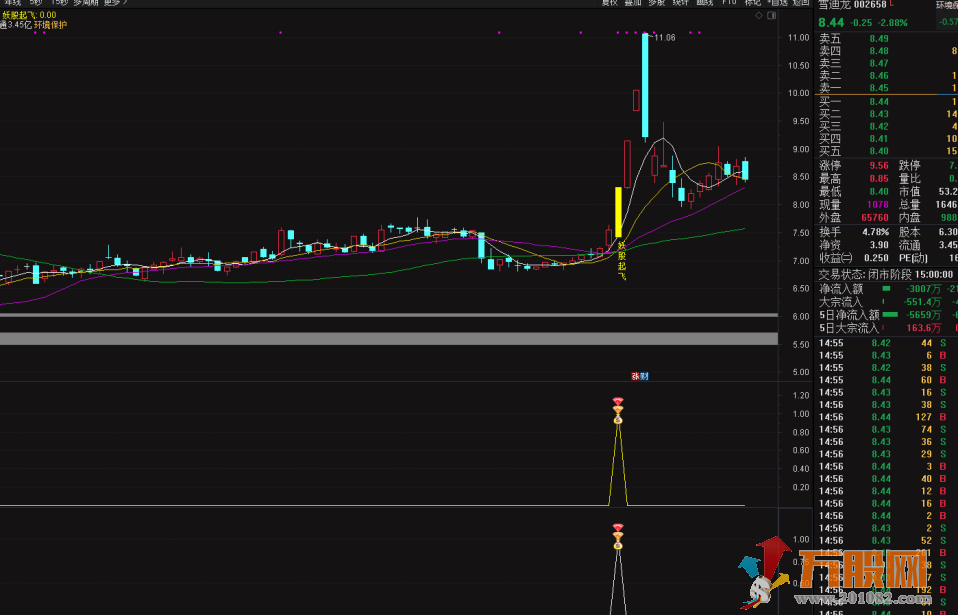Image resolution: width=958 pixels, height=615 pixels.
Task: Click the 11.00 price axis label
Action: pos(799,38)
